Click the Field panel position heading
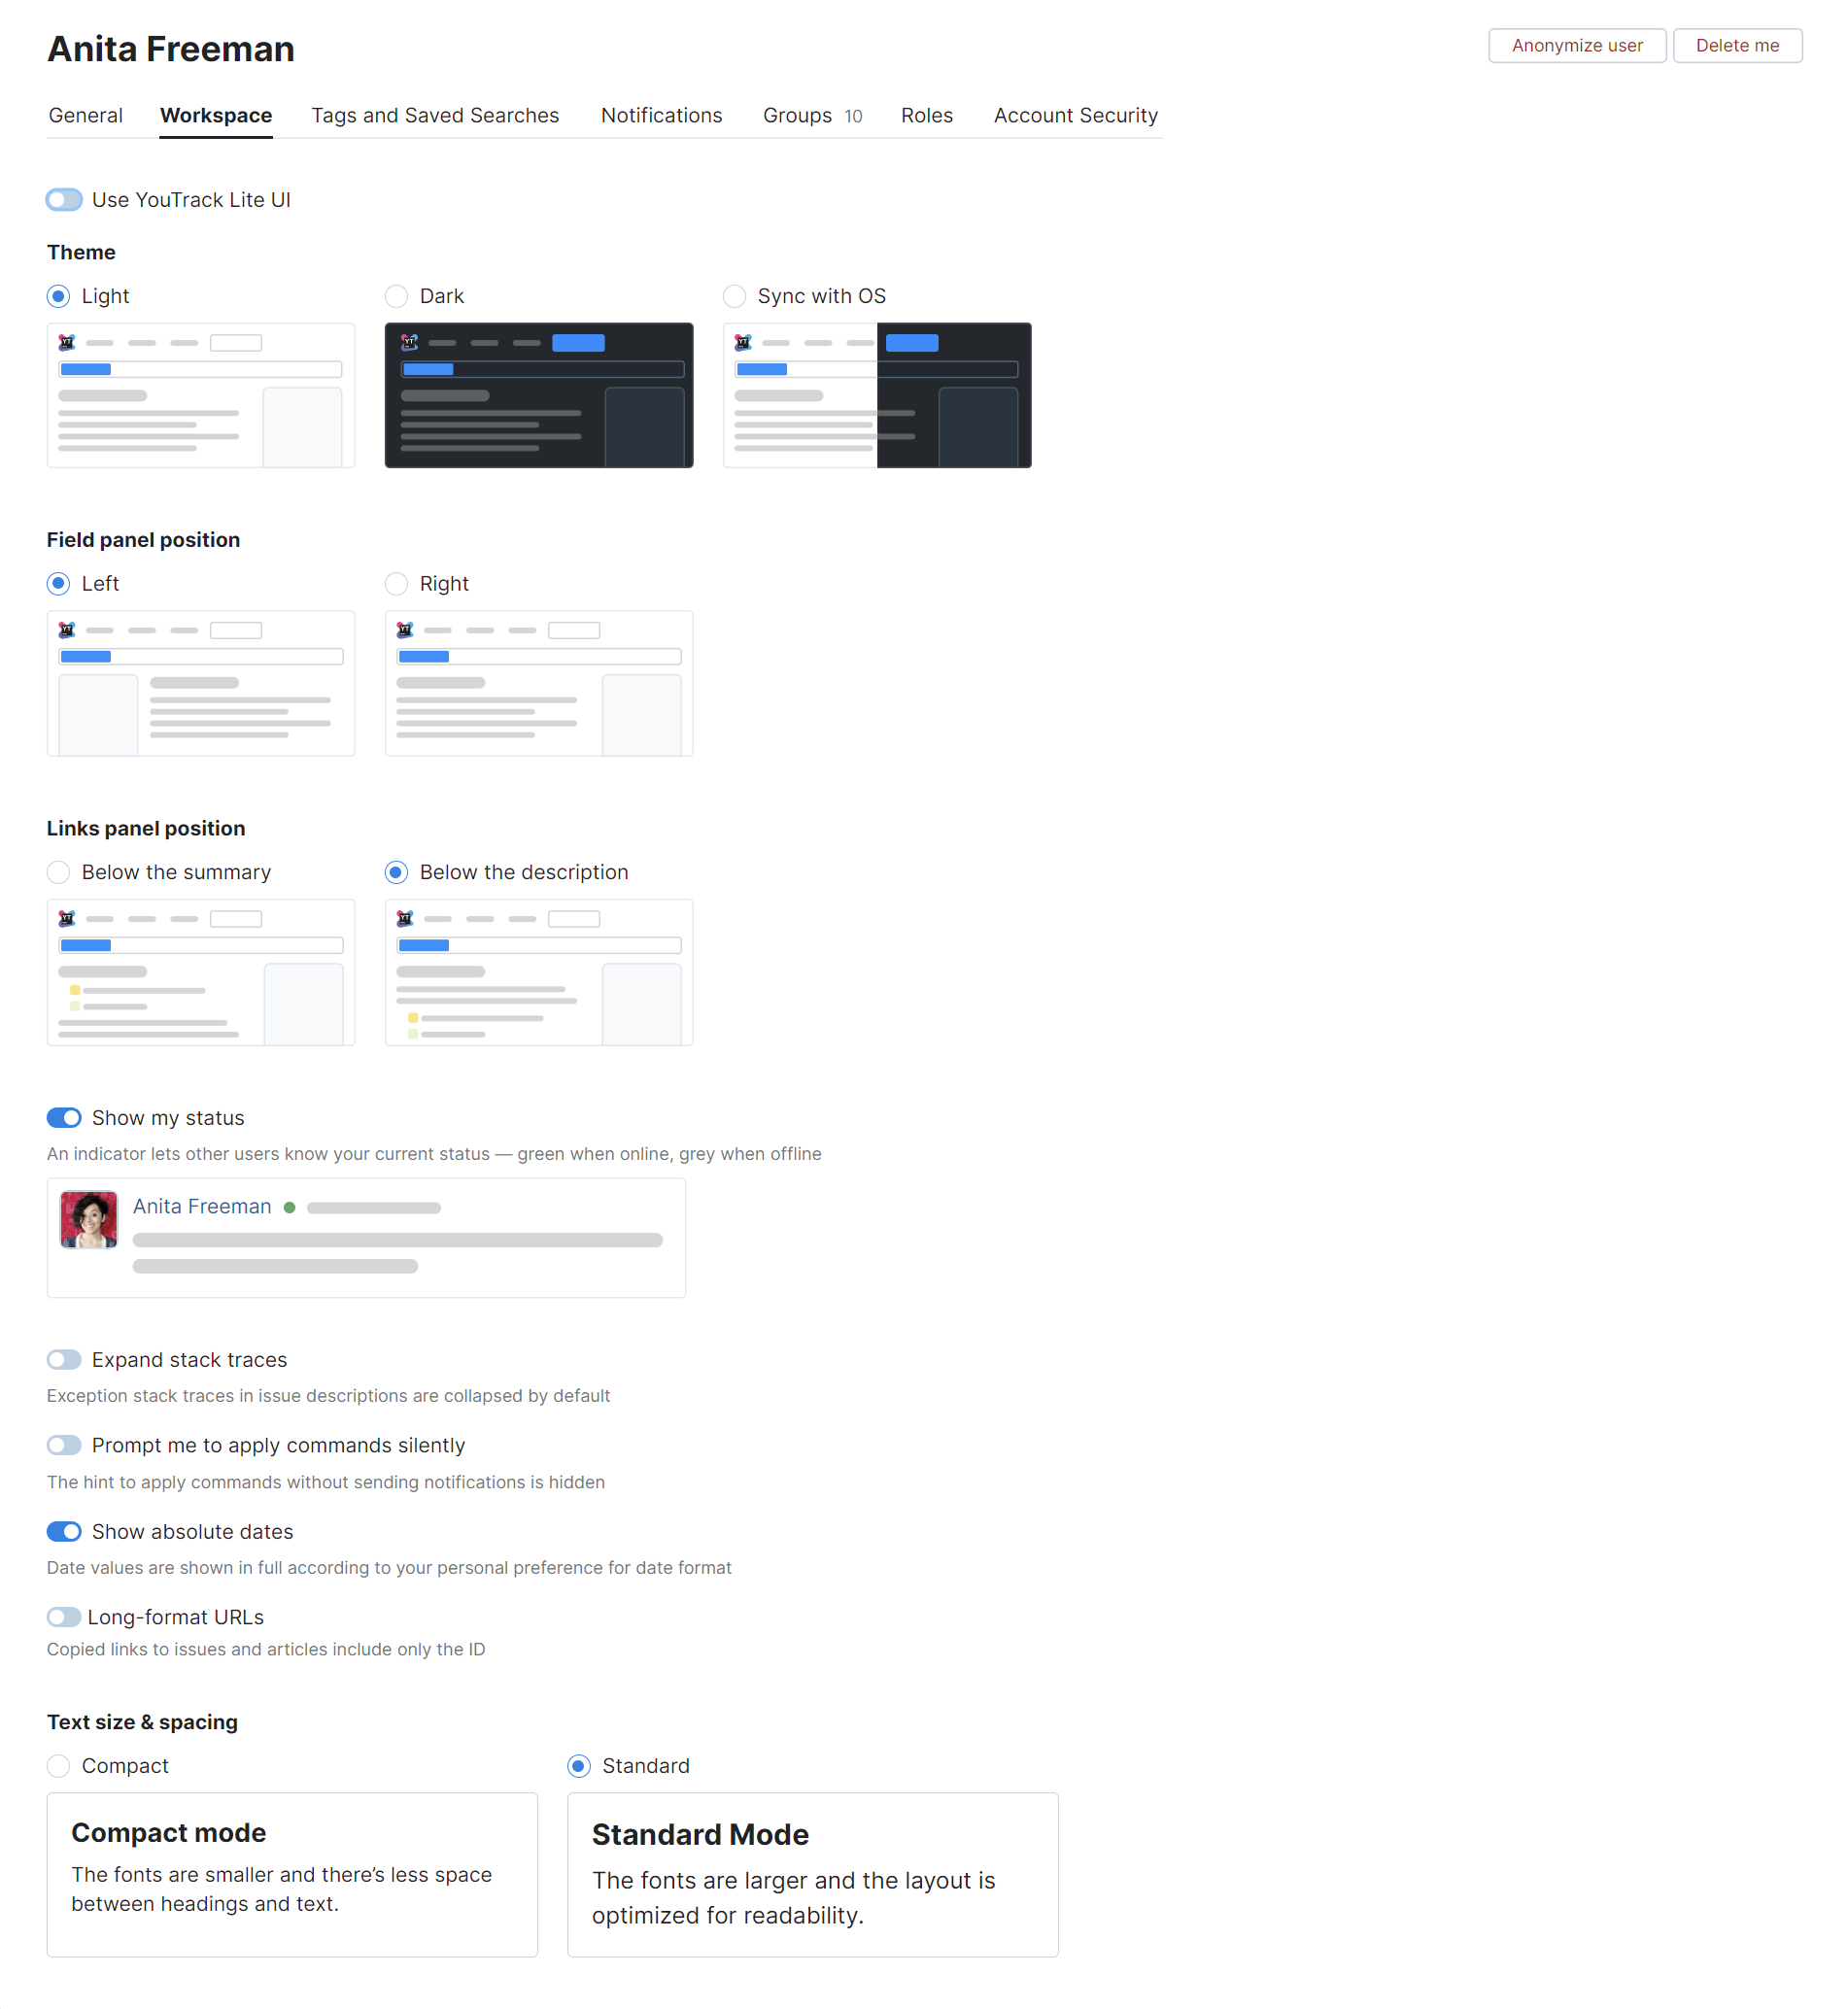Screen dimensions: 1848x2009 [x=143, y=540]
